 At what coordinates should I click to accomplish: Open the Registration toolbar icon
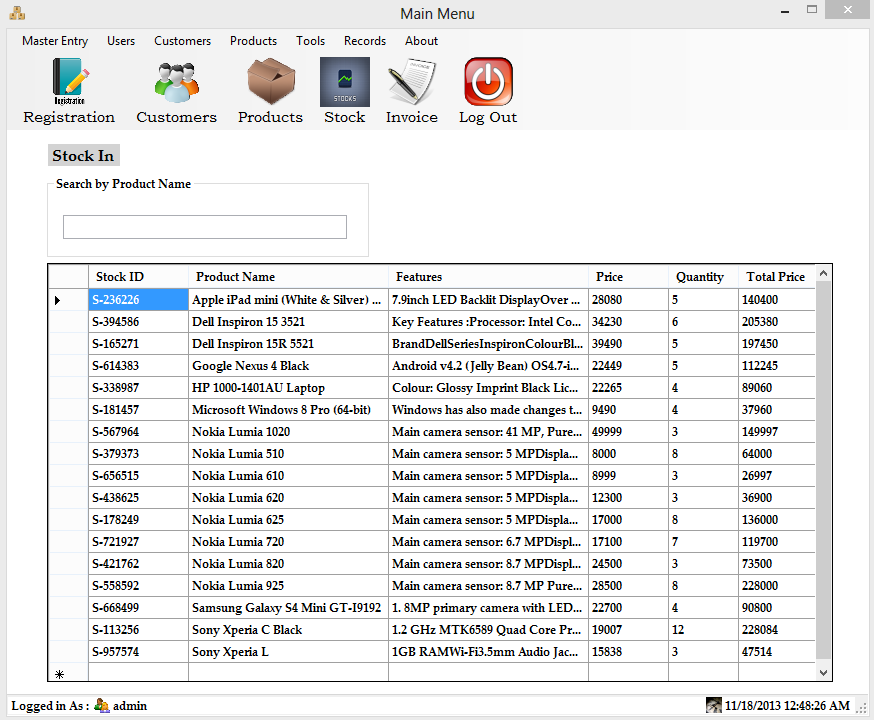[69, 82]
